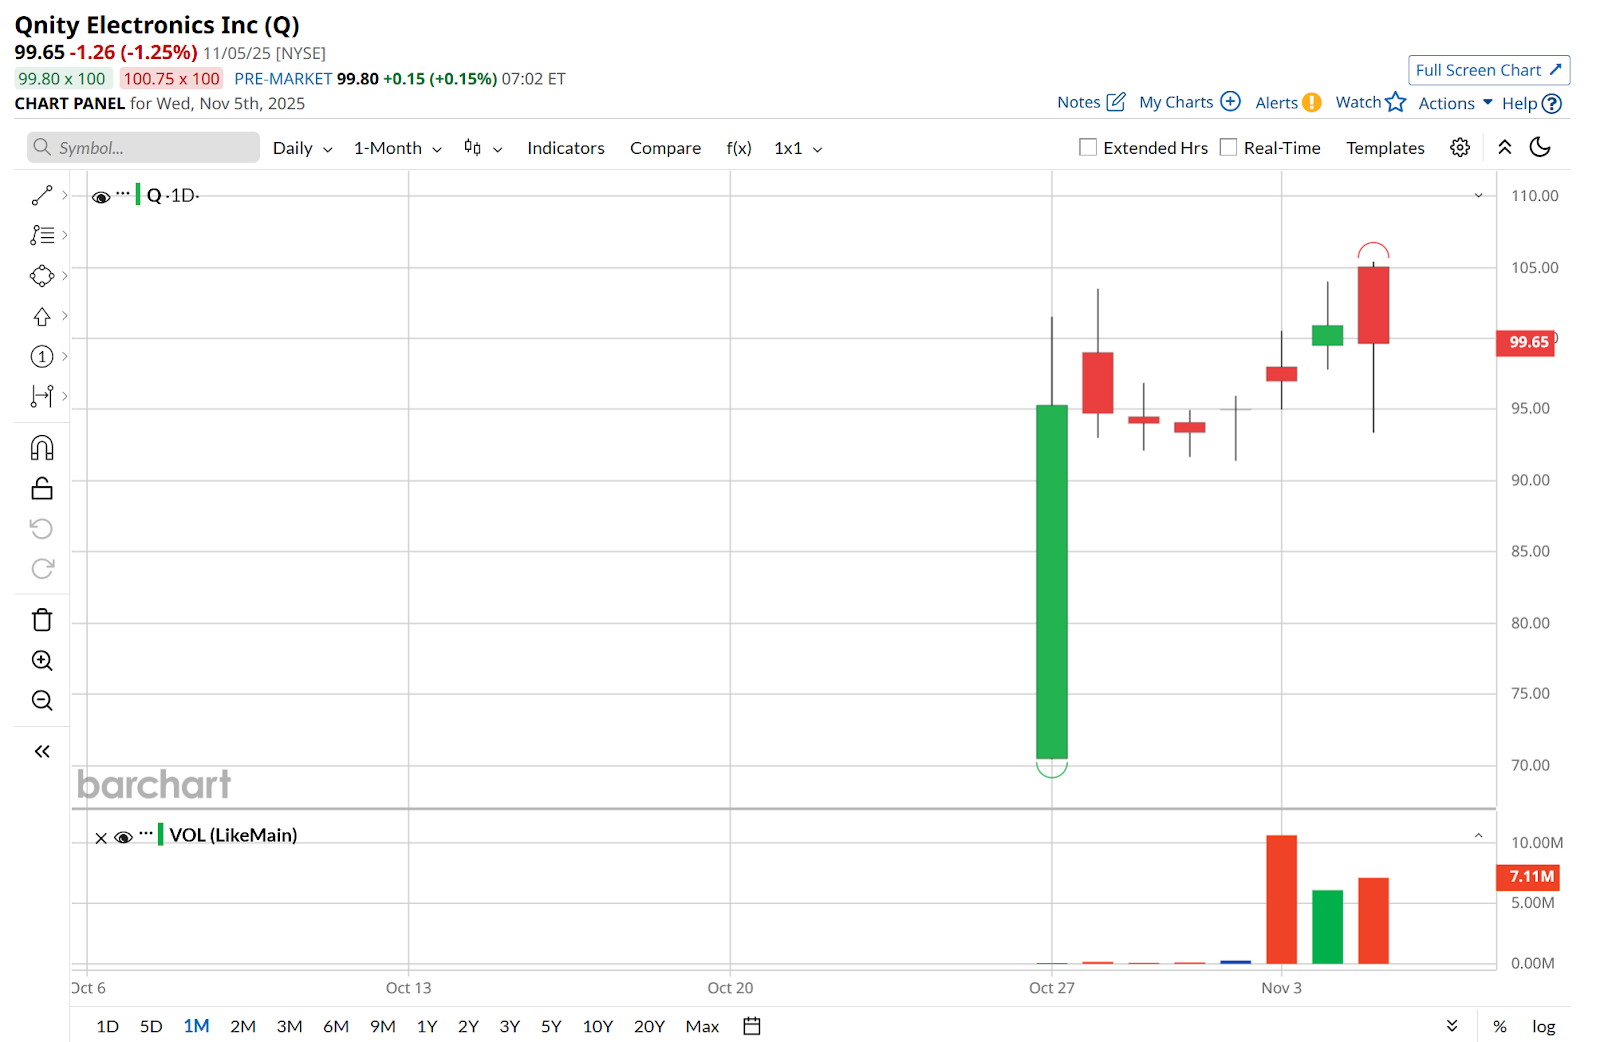Open the text annotation list tool

tap(42, 235)
